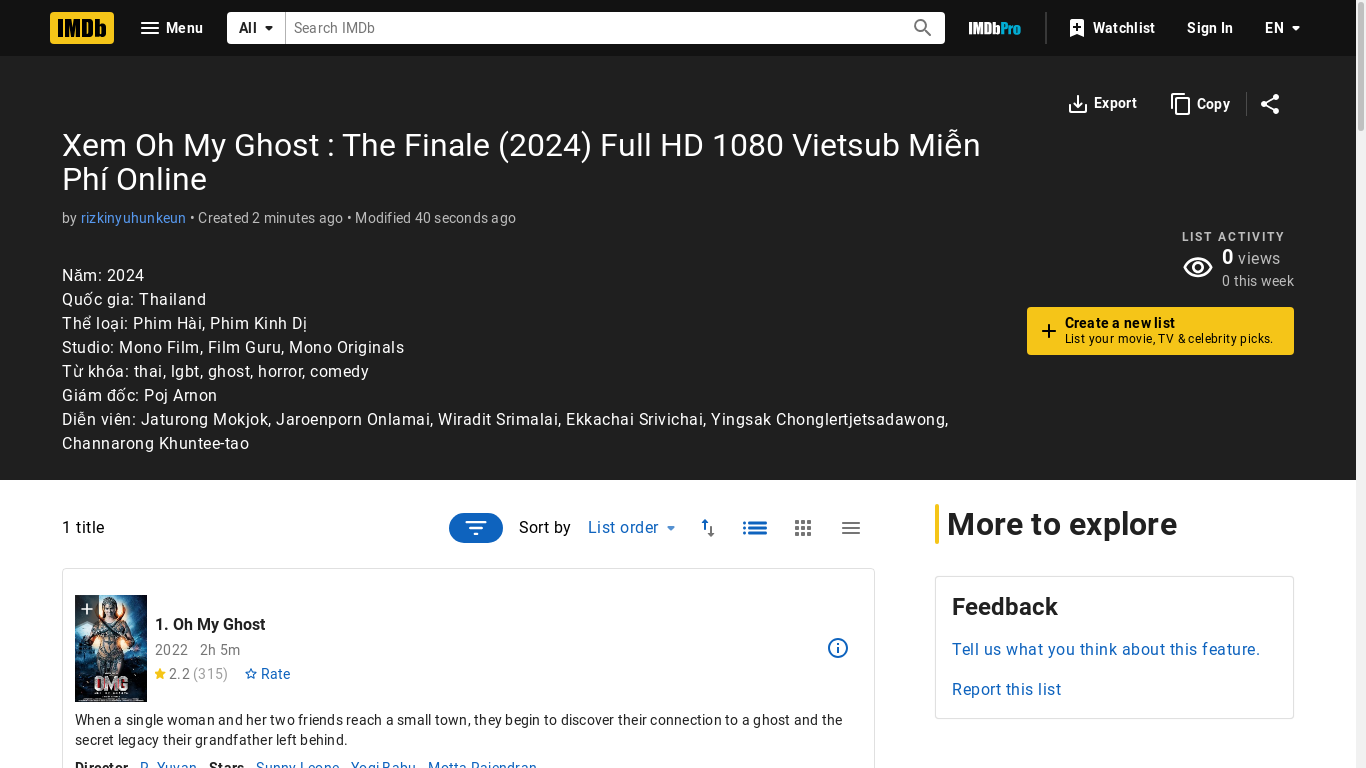Viewport: 1366px width, 768px height.
Task: Open the Watchlist
Action: [1111, 28]
